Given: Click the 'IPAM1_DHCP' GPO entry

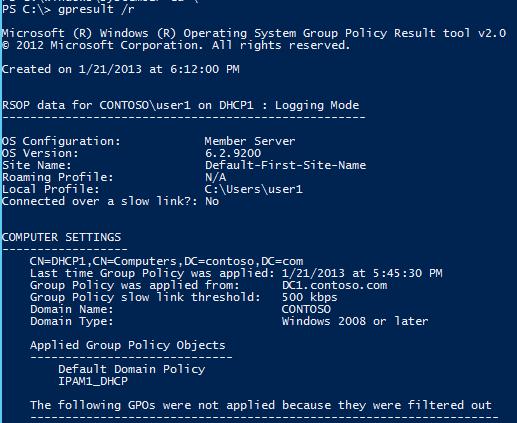Looking at the screenshot, I should [x=93, y=381].
